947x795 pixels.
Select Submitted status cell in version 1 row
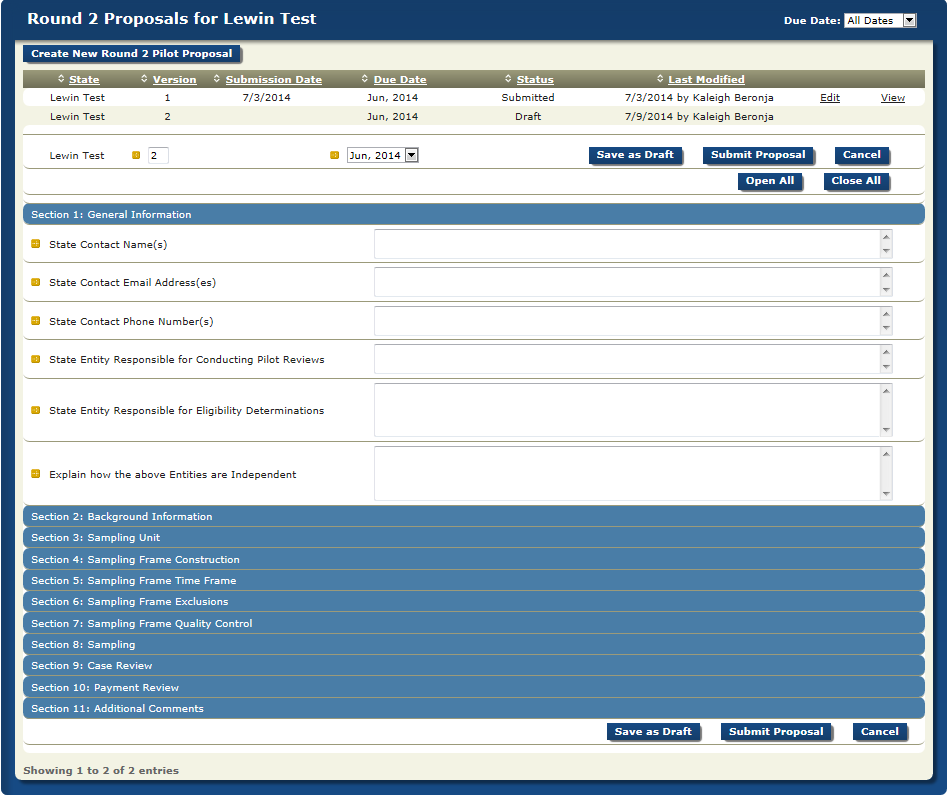coord(528,97)
